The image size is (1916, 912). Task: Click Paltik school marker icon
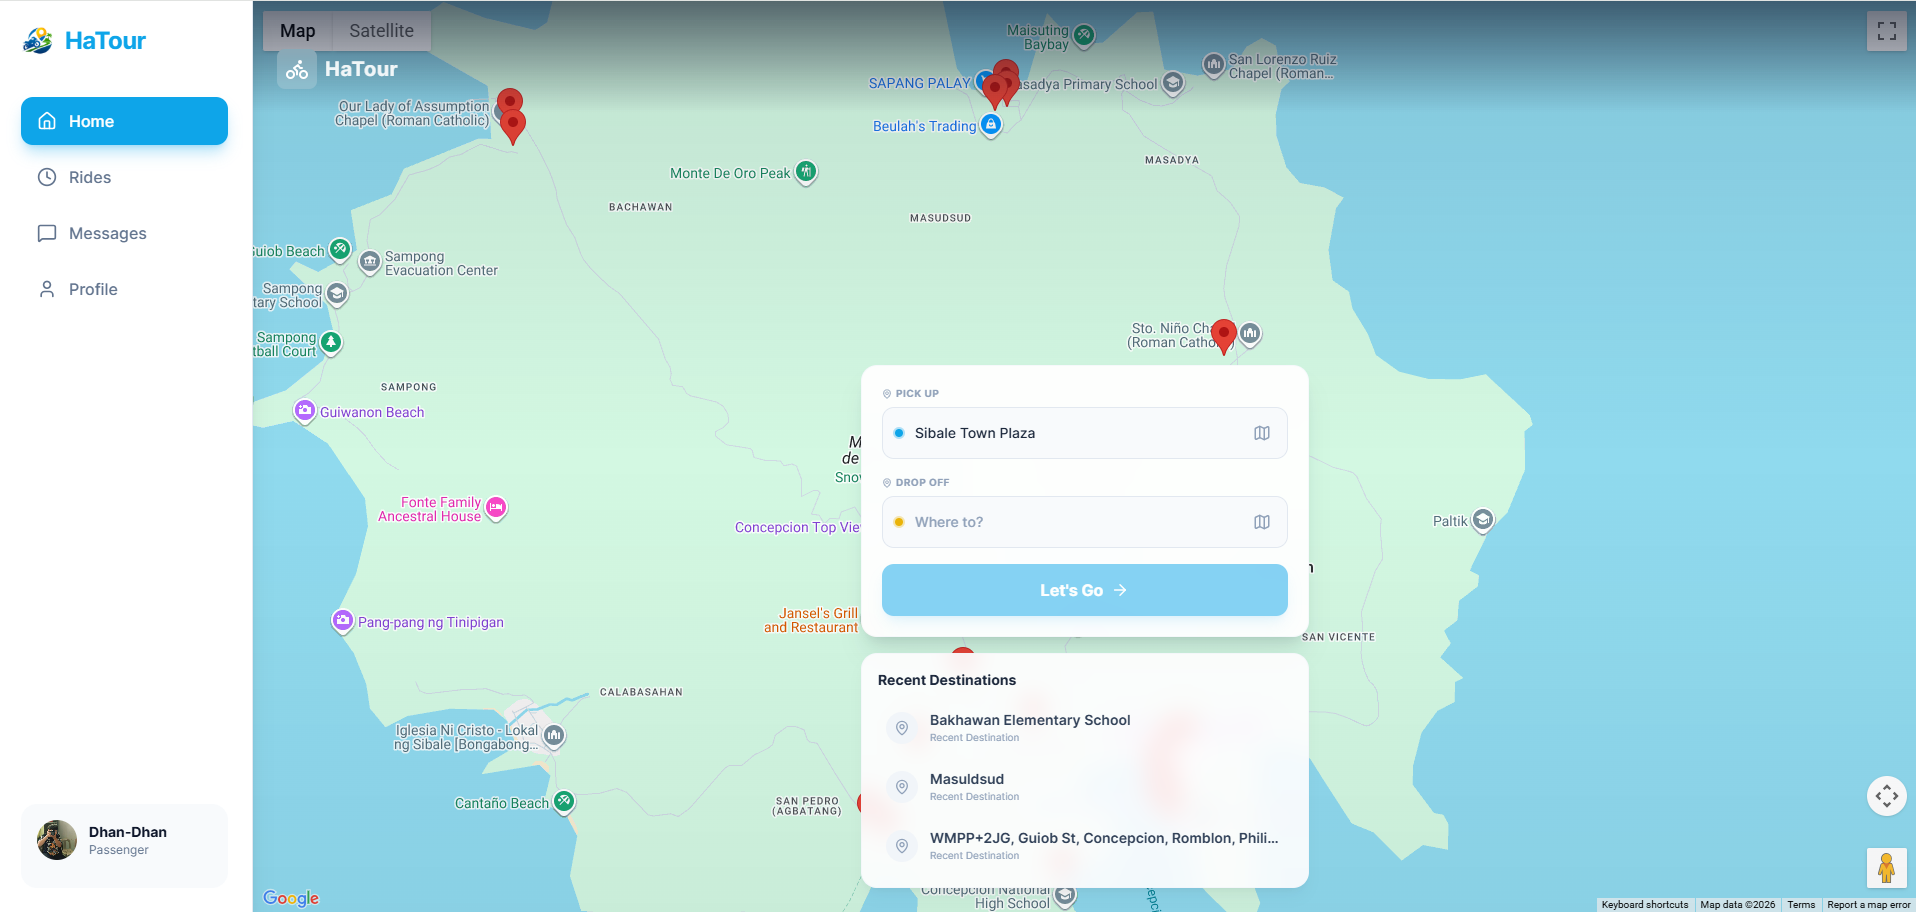point(1483,520)
